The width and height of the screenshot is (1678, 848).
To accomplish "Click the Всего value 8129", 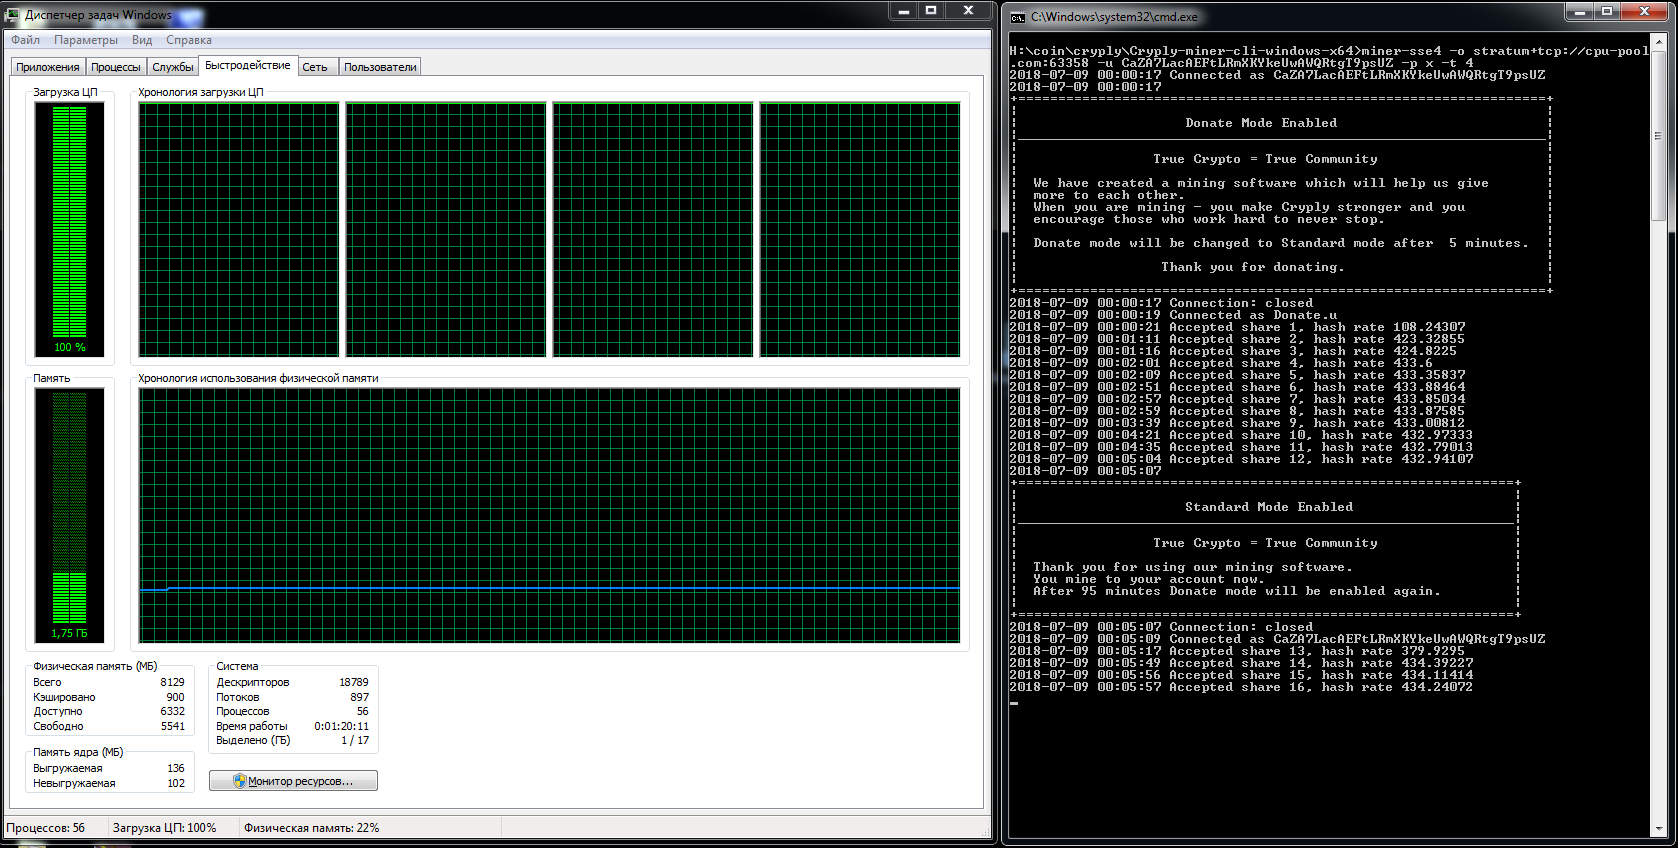I will [172, 682].
